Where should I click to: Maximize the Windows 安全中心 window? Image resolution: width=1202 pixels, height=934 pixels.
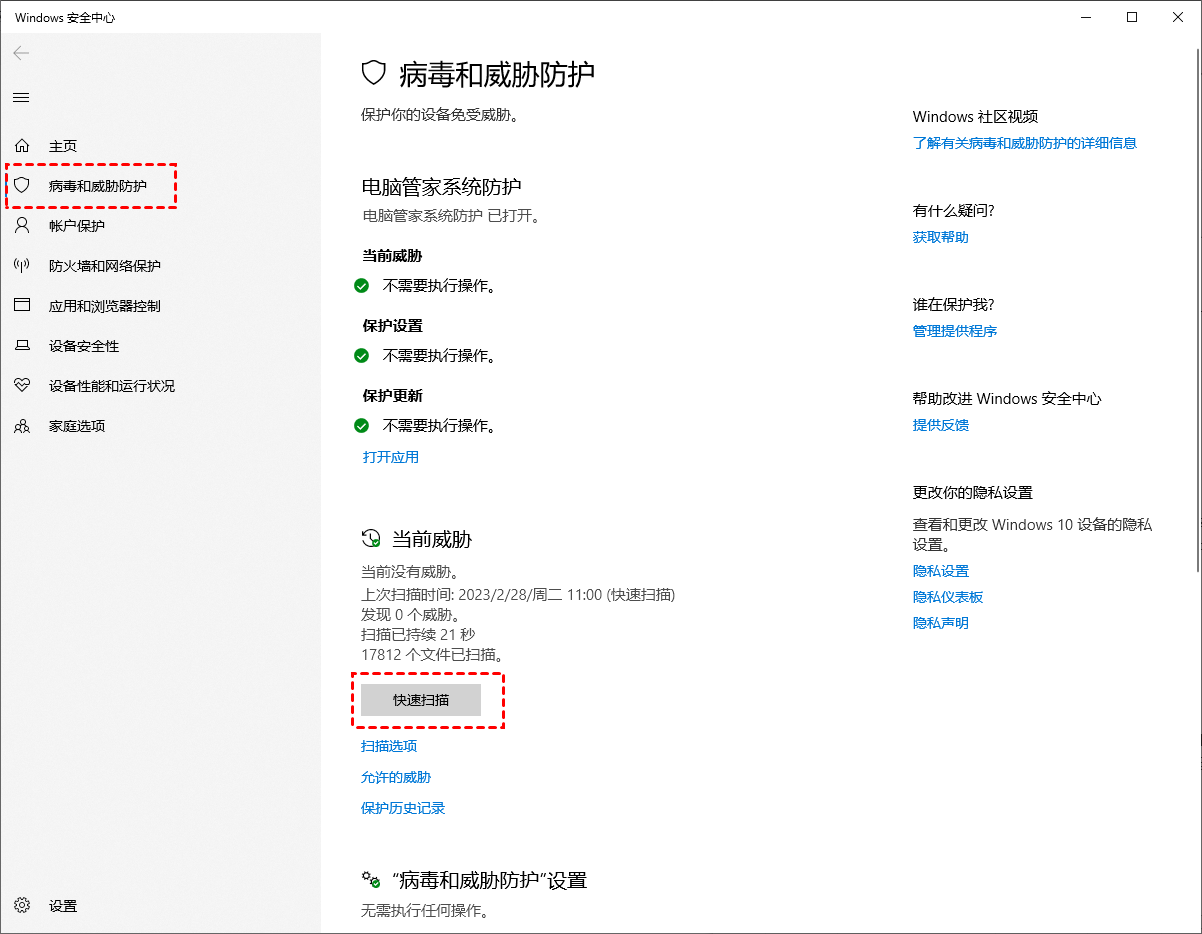[x=1132, y=17]
